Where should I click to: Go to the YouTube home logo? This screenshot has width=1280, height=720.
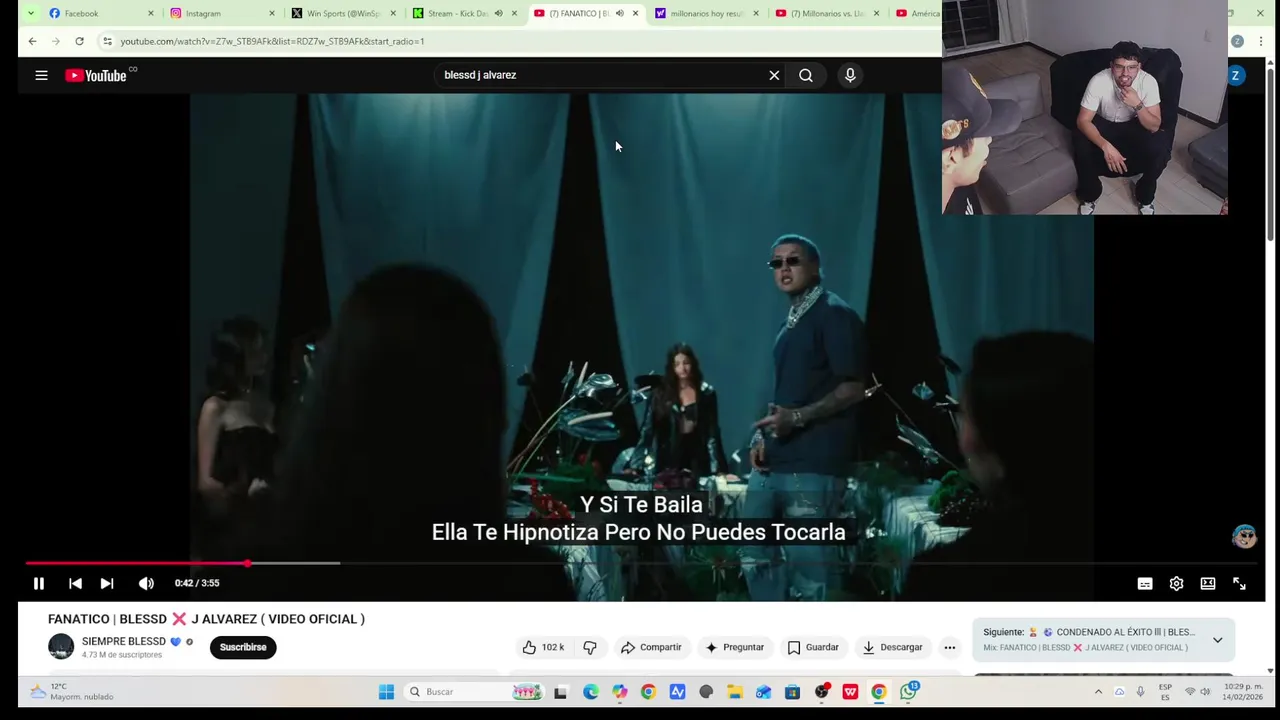pyautogui.click(x=98, y=75)
